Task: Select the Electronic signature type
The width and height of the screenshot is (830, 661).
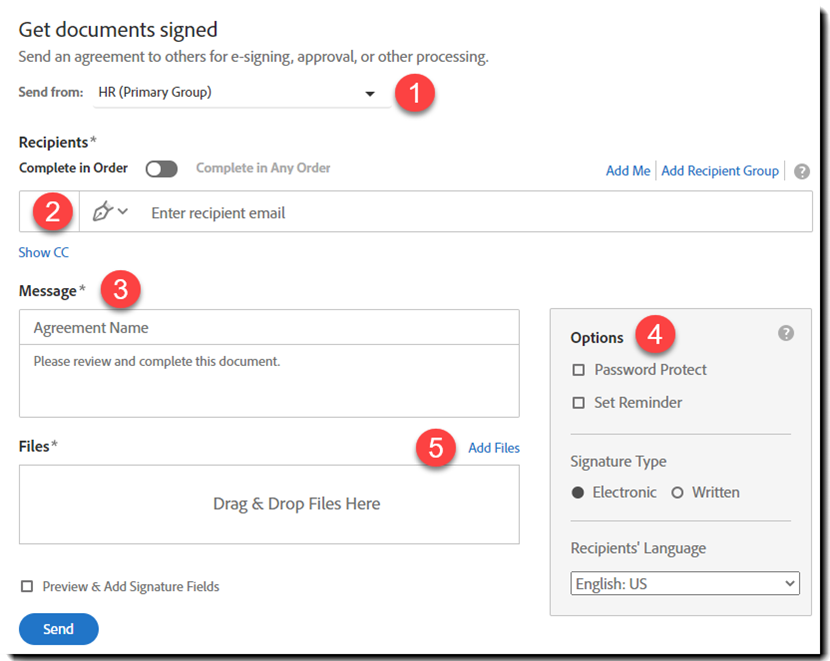Action: tap(578, 493)
